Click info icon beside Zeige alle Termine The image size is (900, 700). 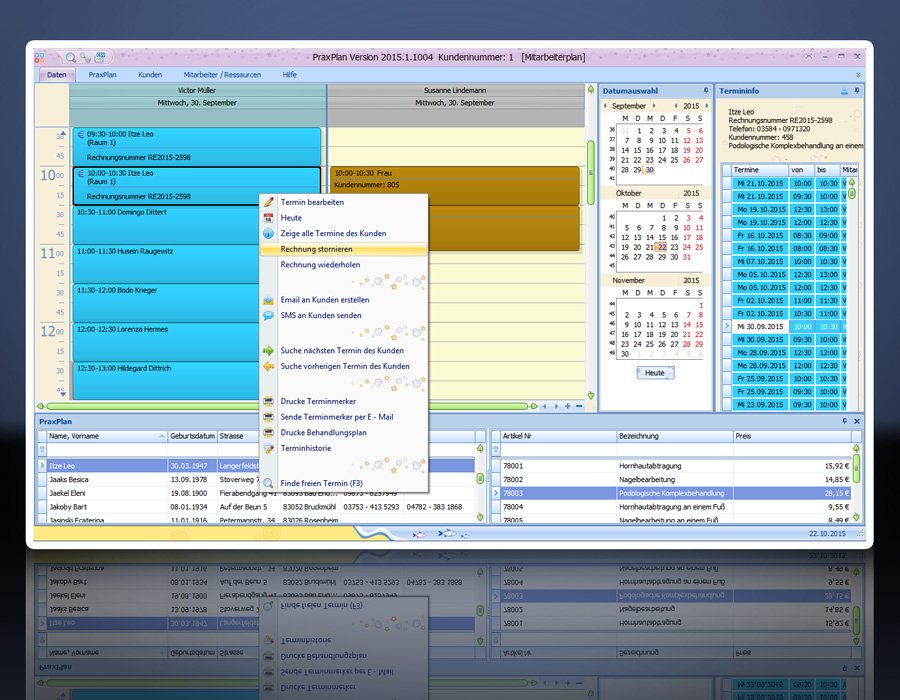[x=269, y=234]
